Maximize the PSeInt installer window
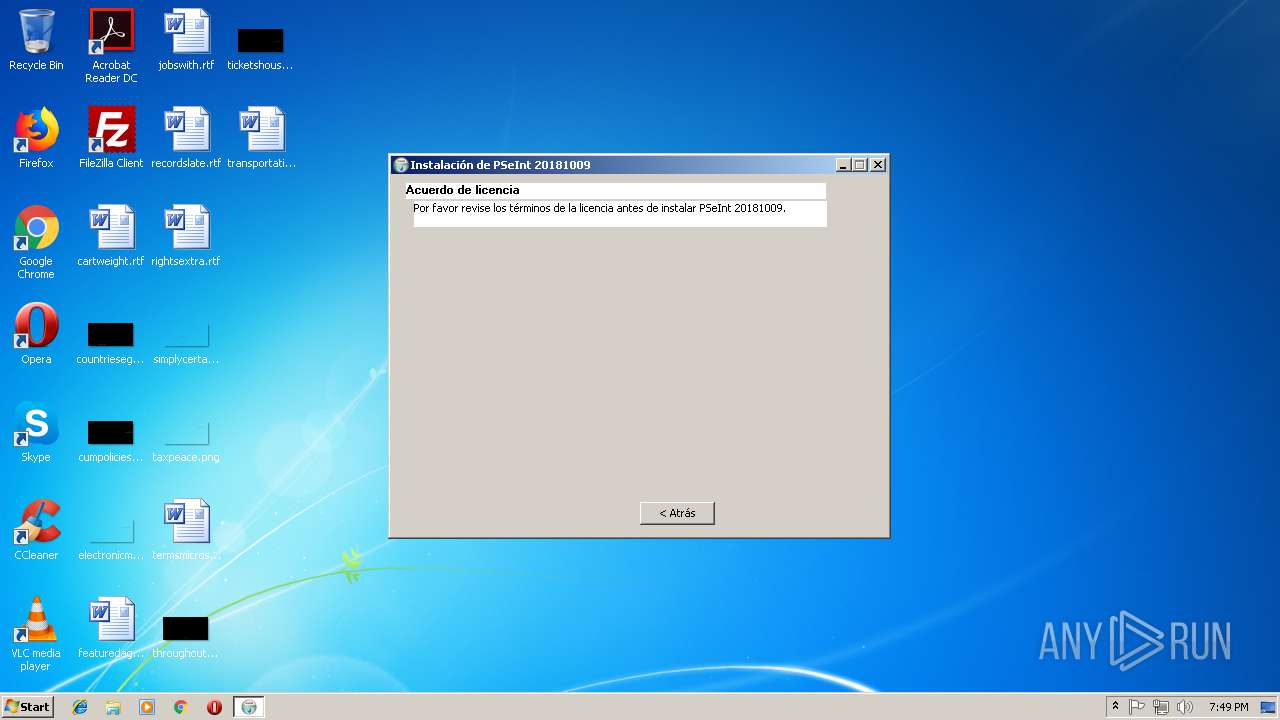Screen dimensions: 1280x720 click(x=859, y=165)
